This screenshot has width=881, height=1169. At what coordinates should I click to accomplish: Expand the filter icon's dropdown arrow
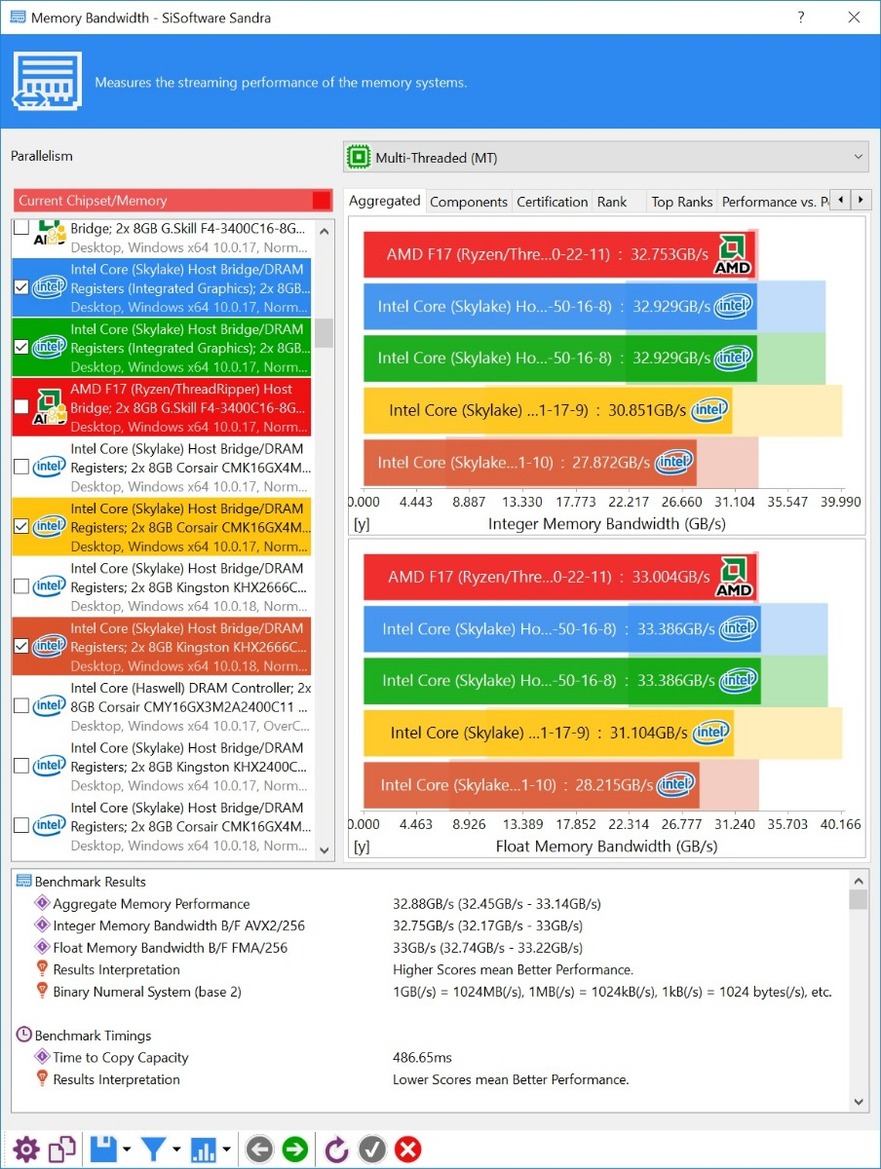coord(177,1150)
